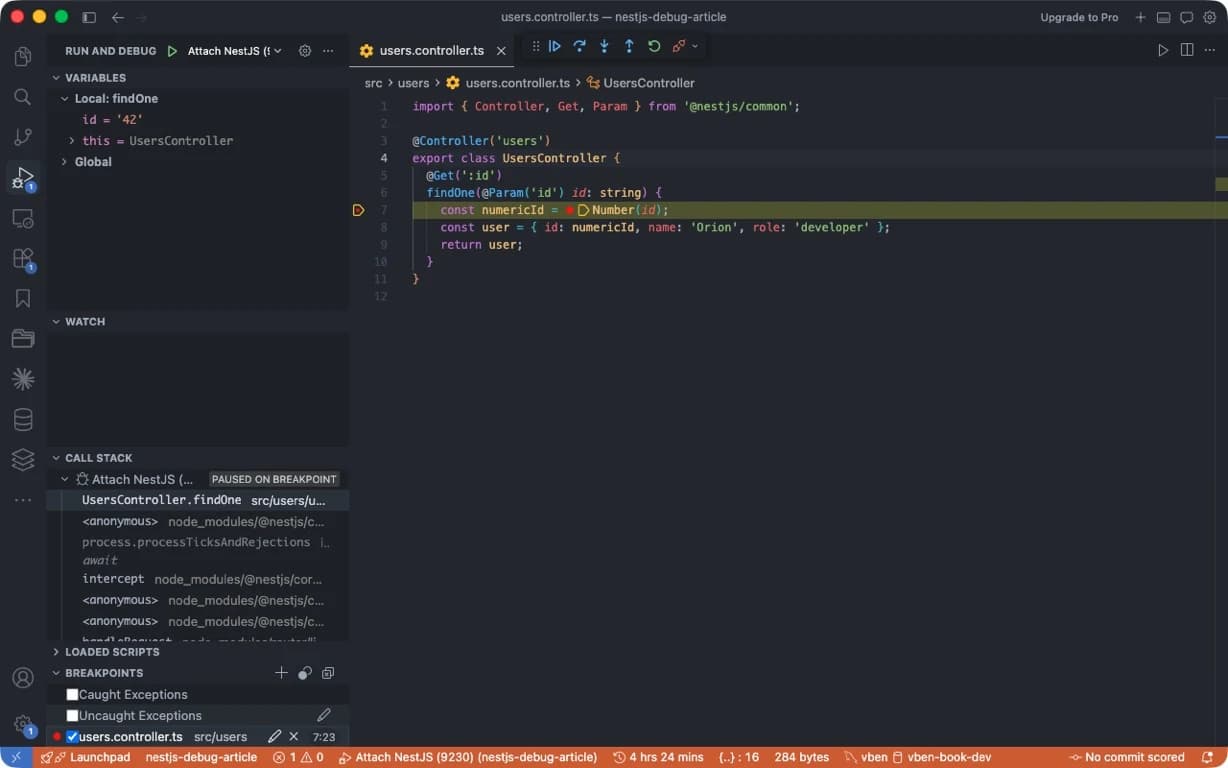Go back with title bar arrow
Screen dimensions: 1228x768
click(x=118, y=17)
